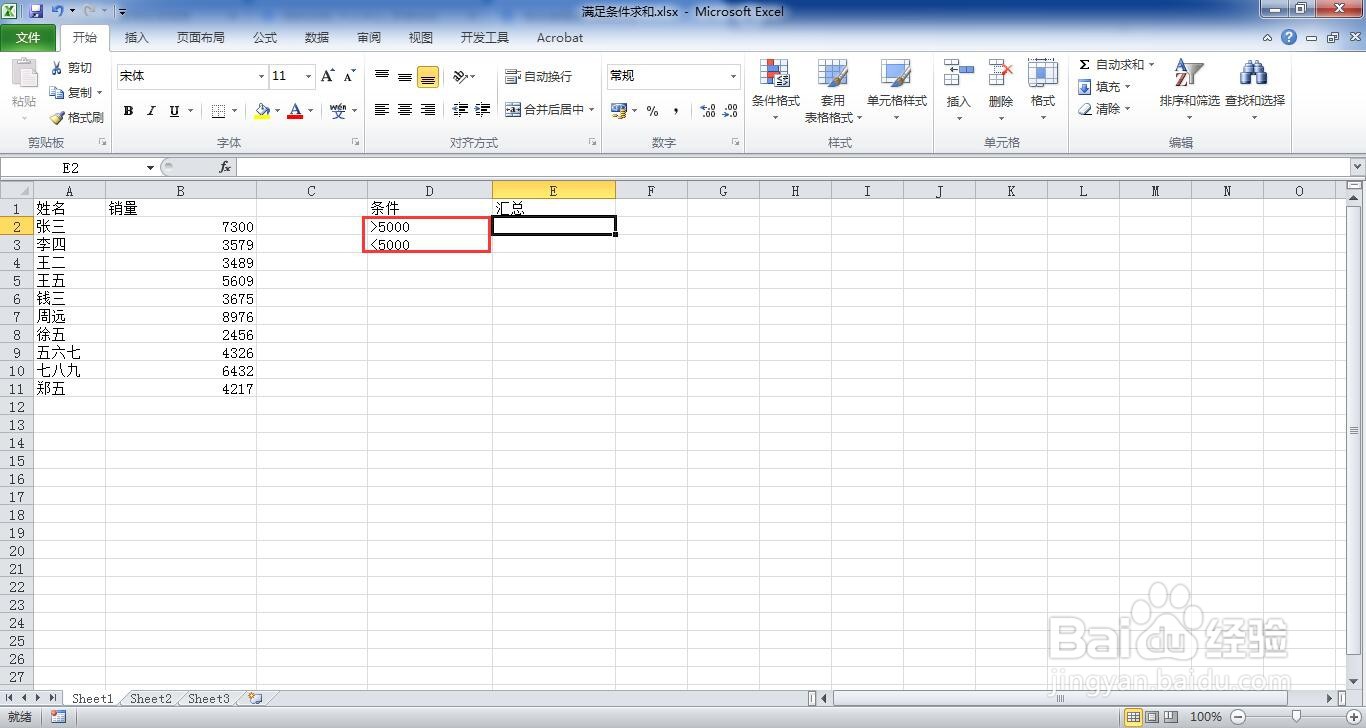Screen dimensions: 1366x728
Task: Click Delete cells (删除) icon
Action: [x=1000, y=74]
